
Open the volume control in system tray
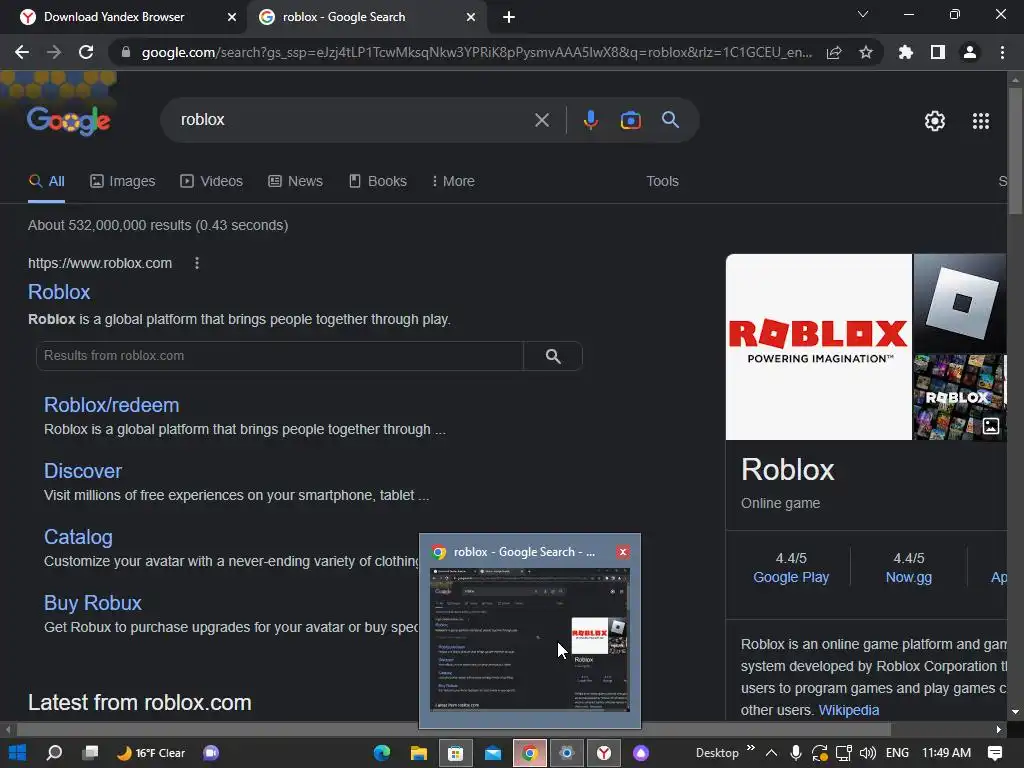(x=867, y=753)
